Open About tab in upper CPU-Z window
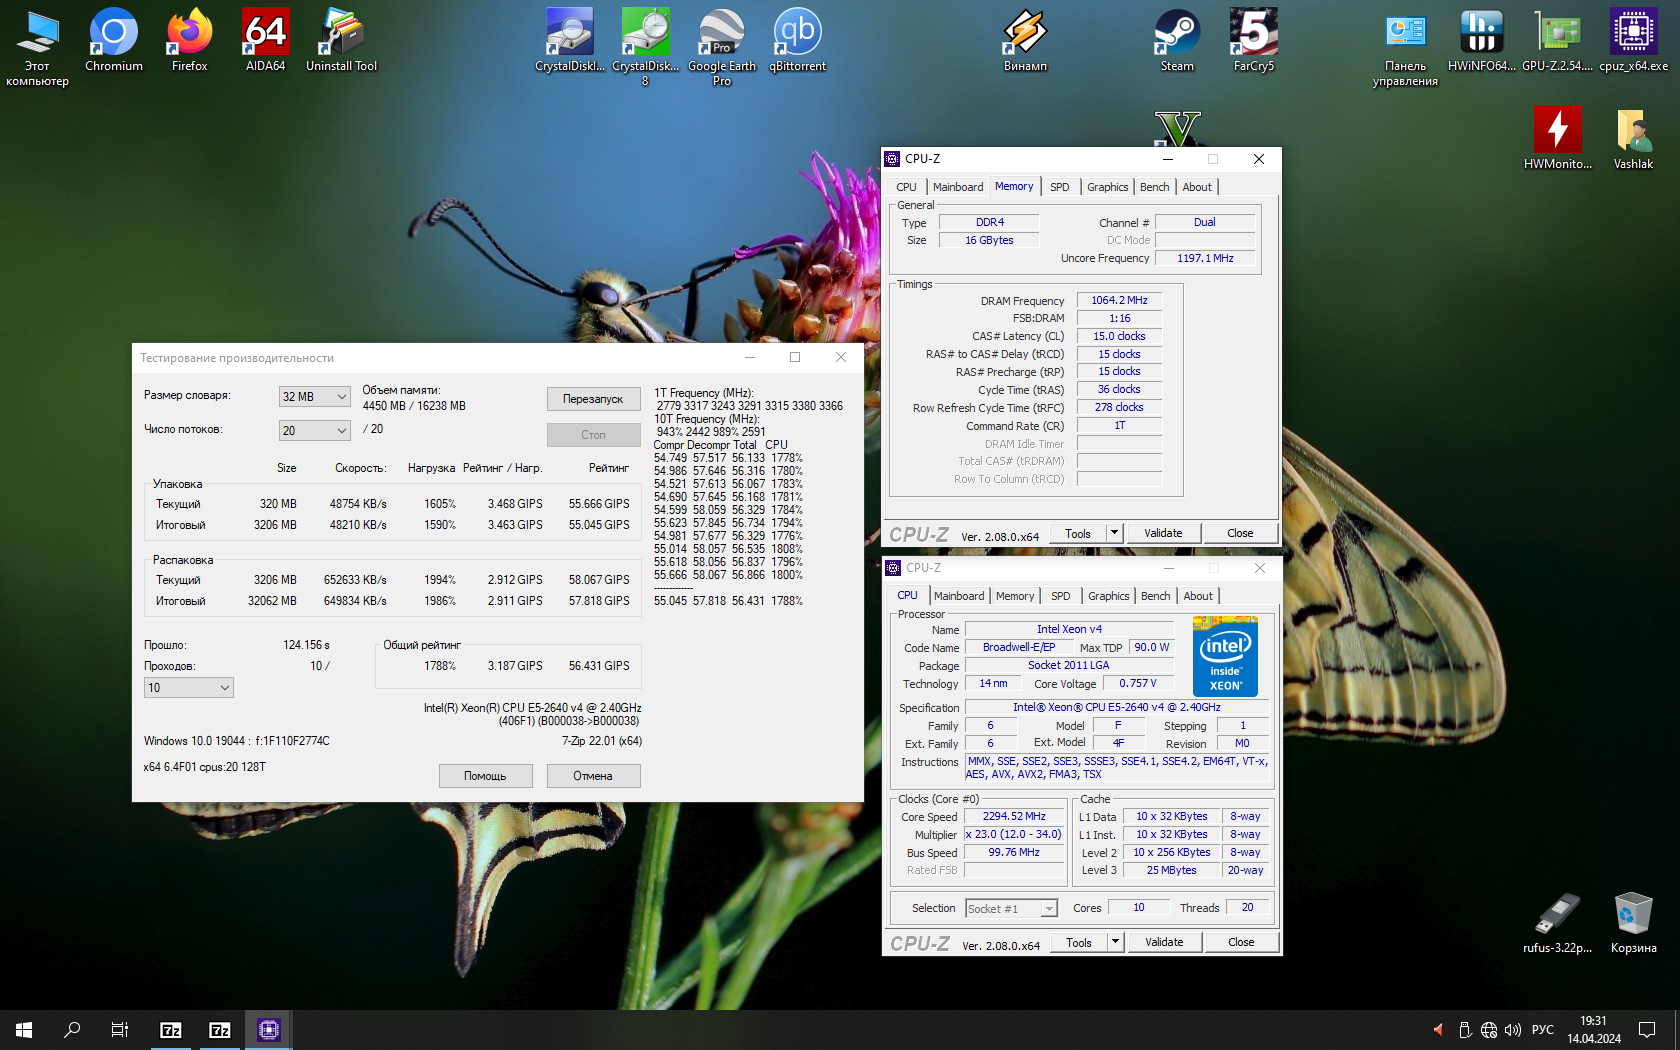The height and width of the screenshot is (1050, 1680). coord(1197,187)
